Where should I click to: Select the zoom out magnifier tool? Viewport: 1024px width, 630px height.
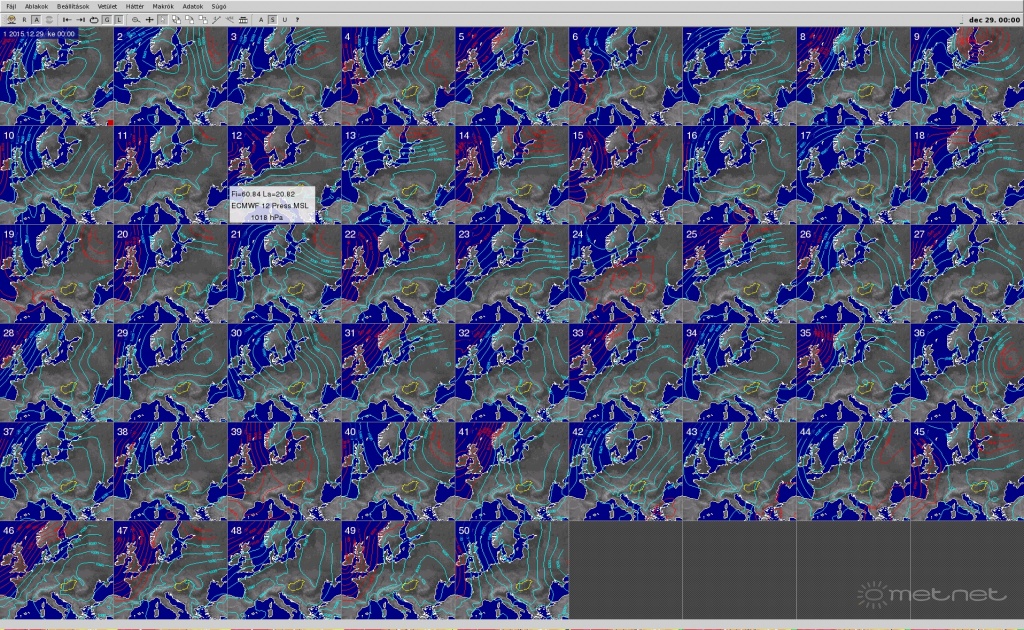point(135,19)
